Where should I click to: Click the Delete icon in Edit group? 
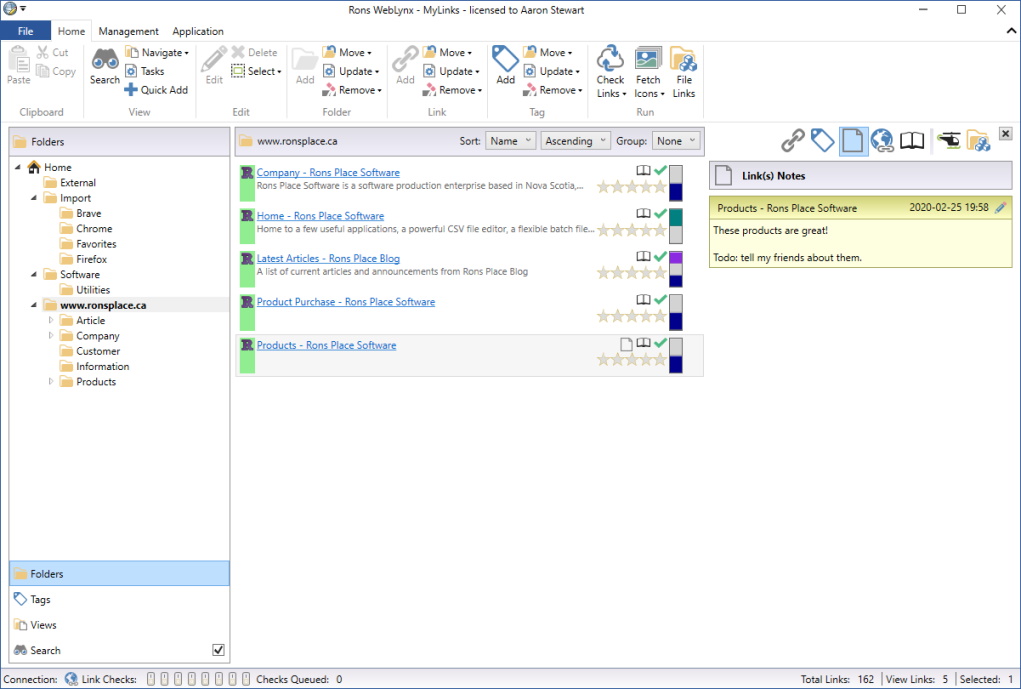(x=238, y=52)
